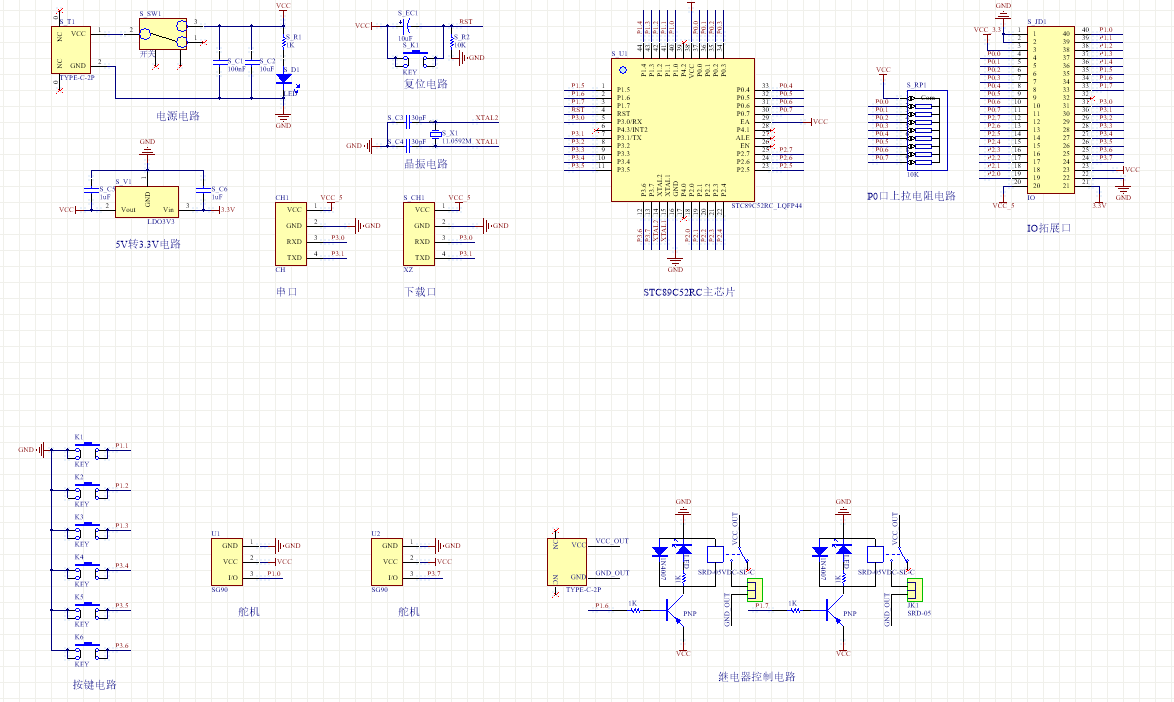Select the K6 push button symbol

87,650
